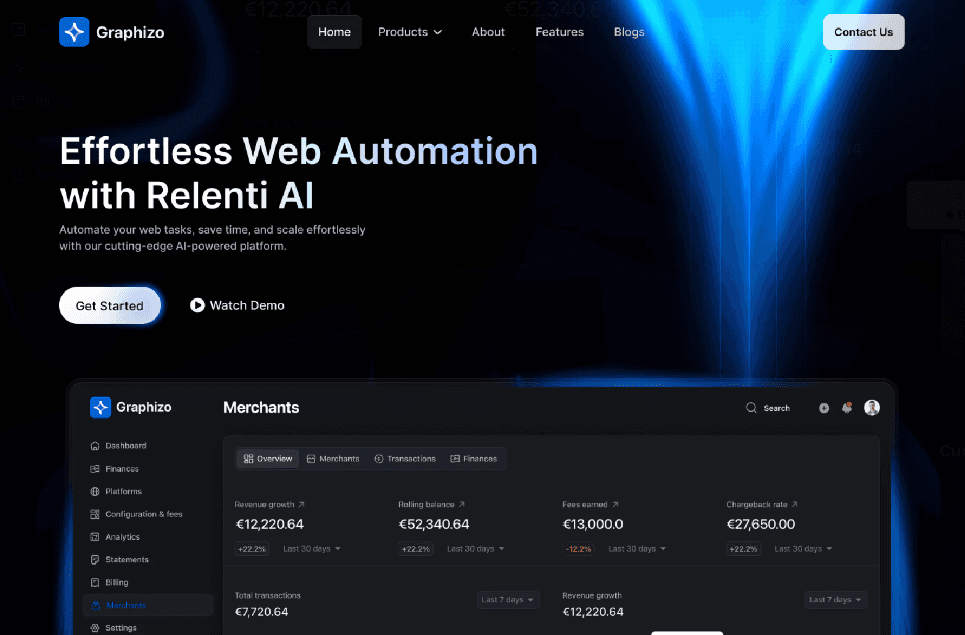
Task: Click the Statements sidebar icon
Action: [x=95, y=560]
